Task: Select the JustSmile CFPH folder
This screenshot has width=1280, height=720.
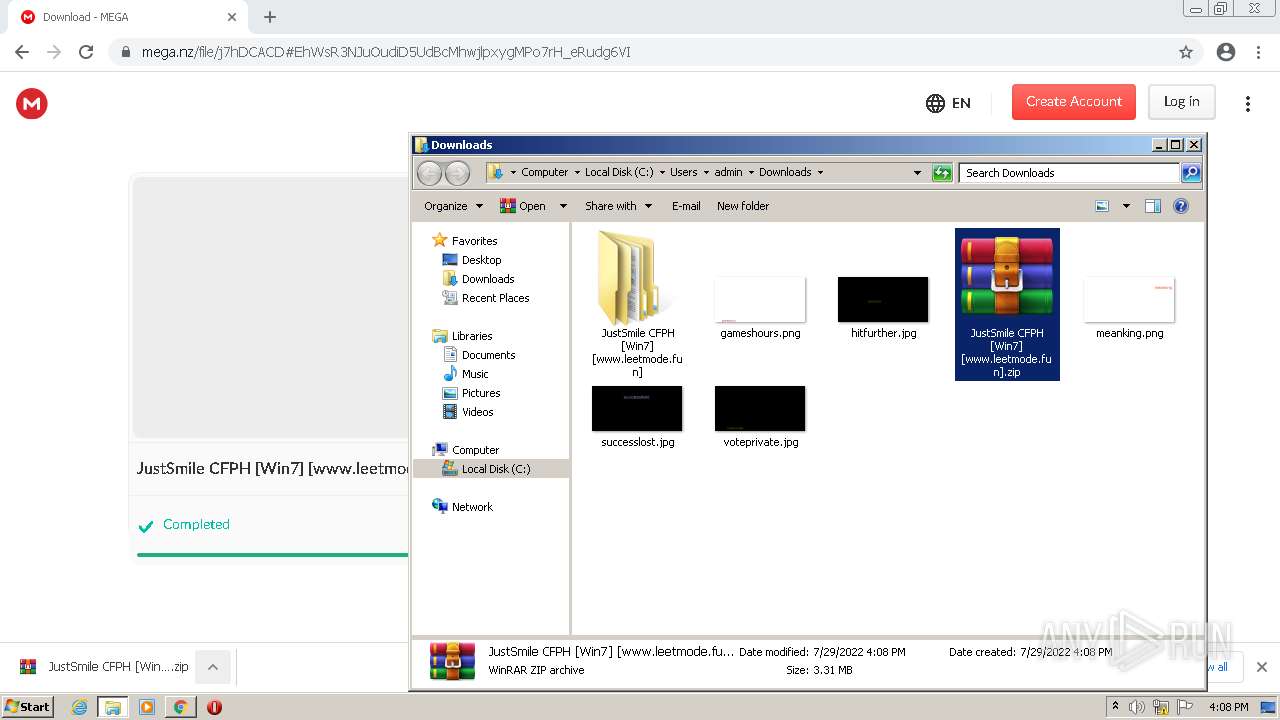Action: (x=637, y=304)
